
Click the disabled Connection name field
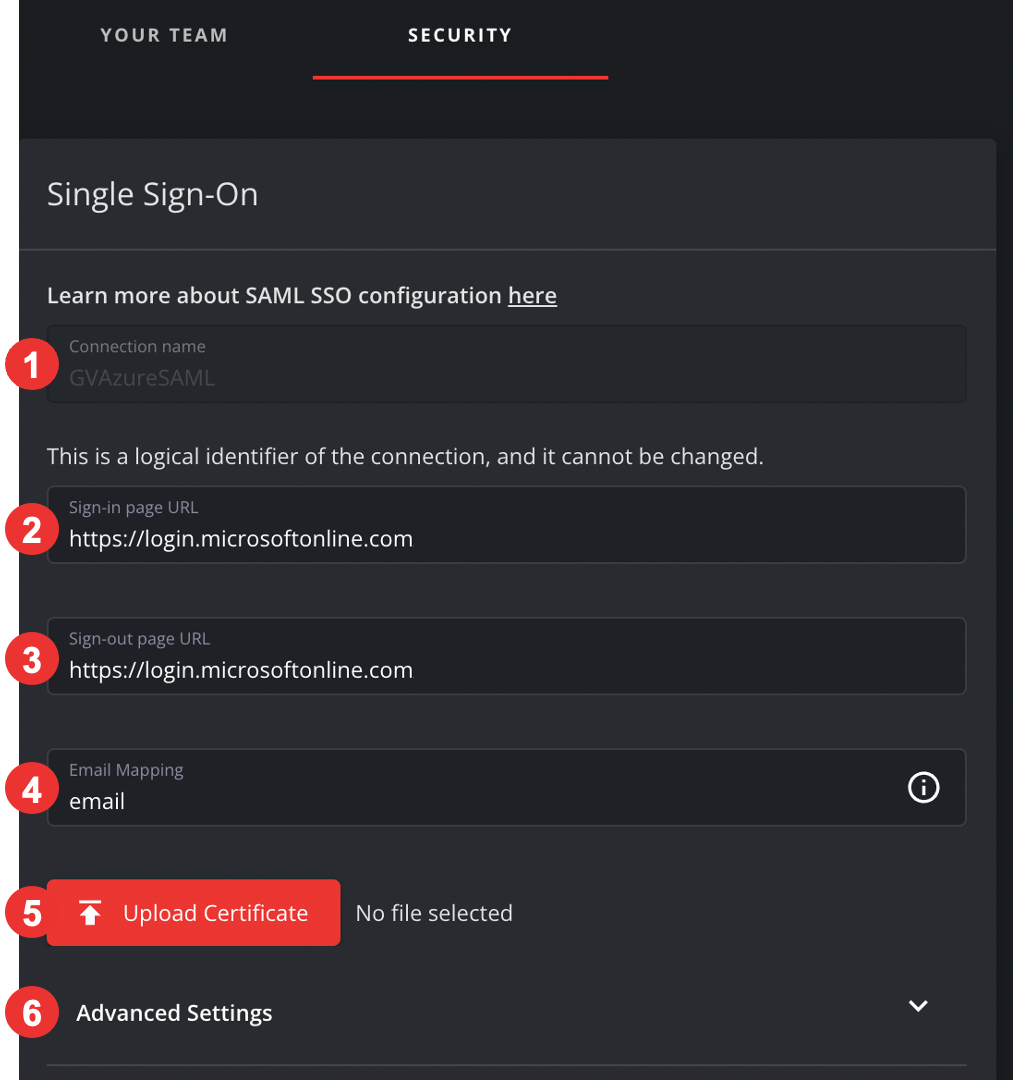(506, 365)
